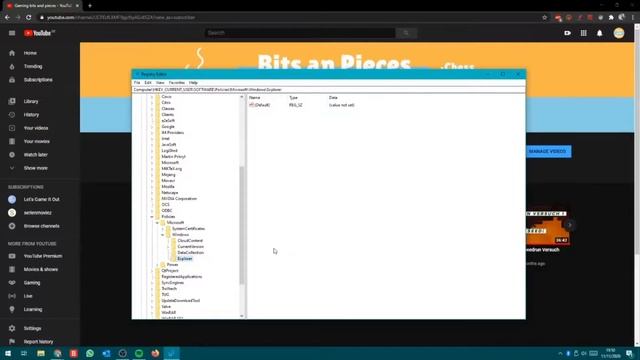Screen dimensions: 640x360
Task: Expand Show more in YouTube sidebar
Action: pos(35,168)
